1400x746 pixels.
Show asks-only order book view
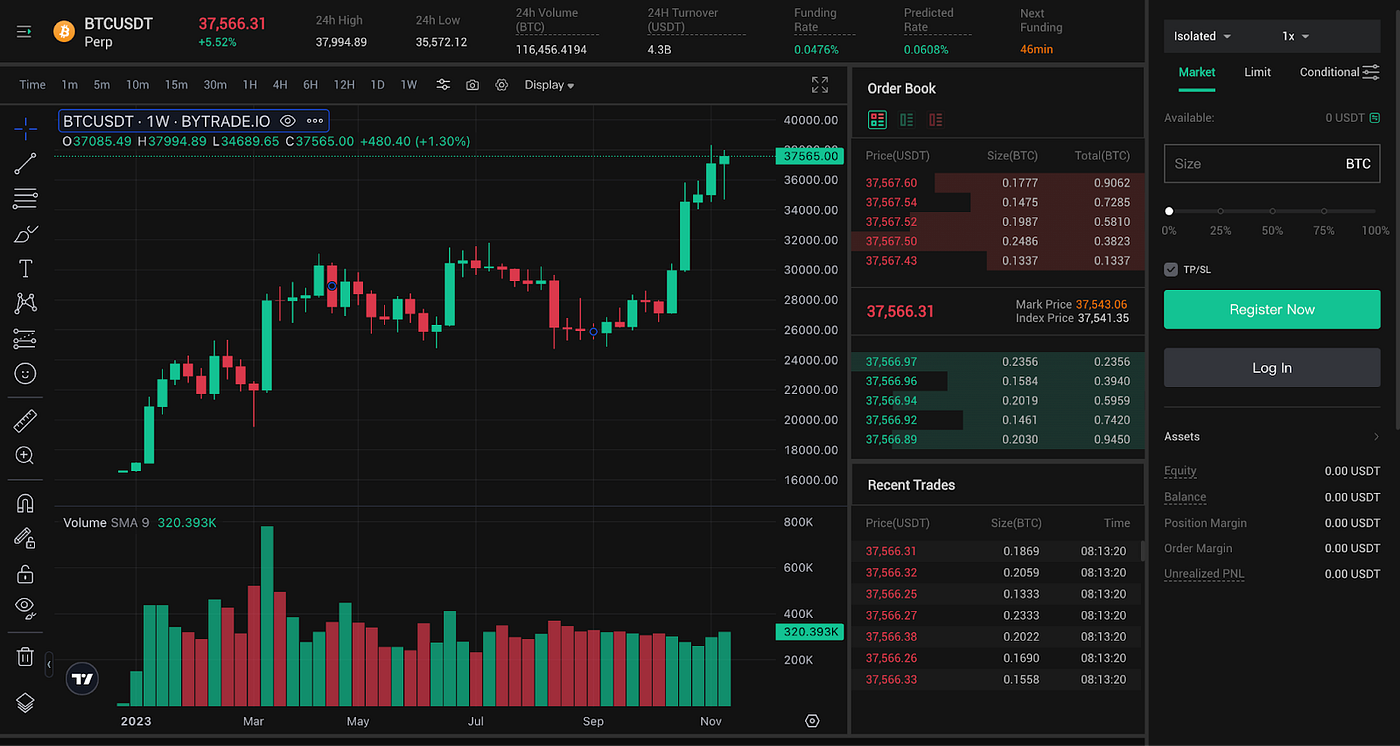point(937,119)
